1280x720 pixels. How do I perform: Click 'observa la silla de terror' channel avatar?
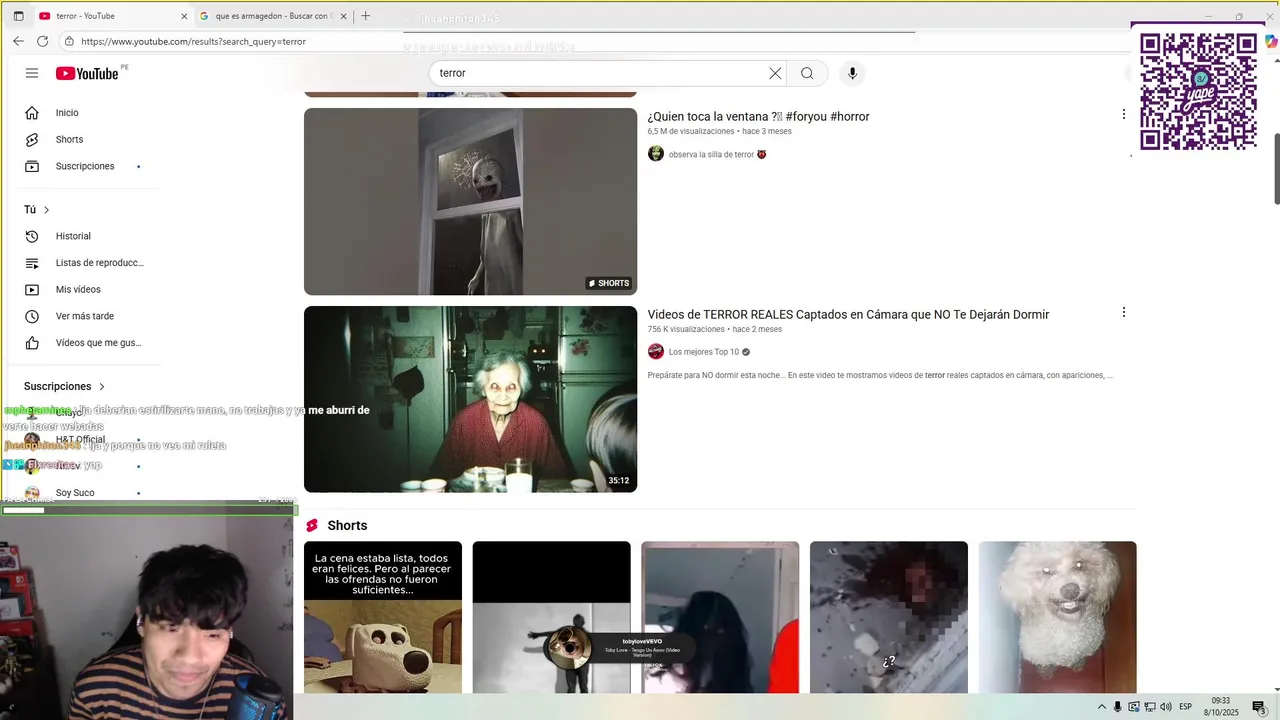(656, 154)
